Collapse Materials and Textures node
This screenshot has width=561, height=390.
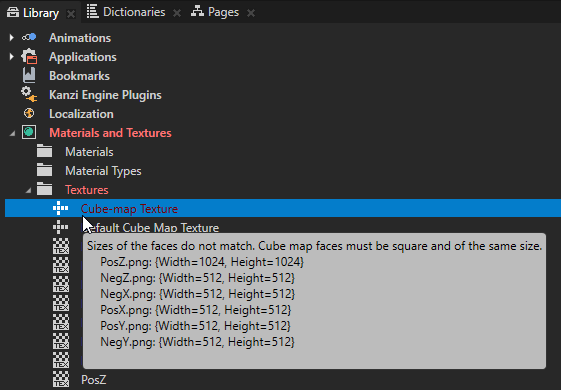[12, 133]
